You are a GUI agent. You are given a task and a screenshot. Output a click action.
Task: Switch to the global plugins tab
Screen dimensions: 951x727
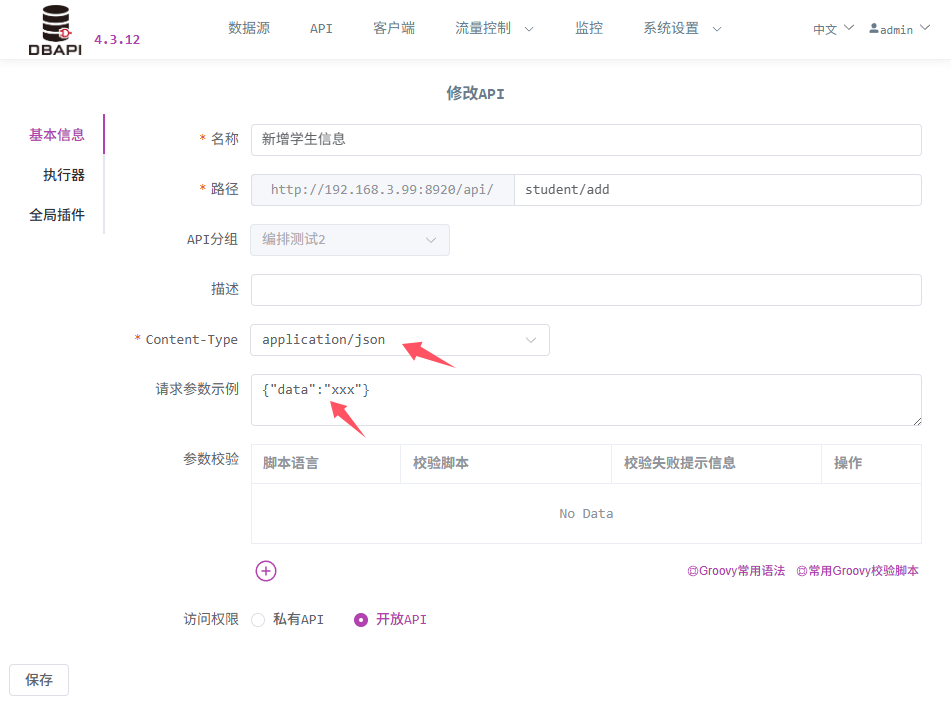(x=57, y=215)
